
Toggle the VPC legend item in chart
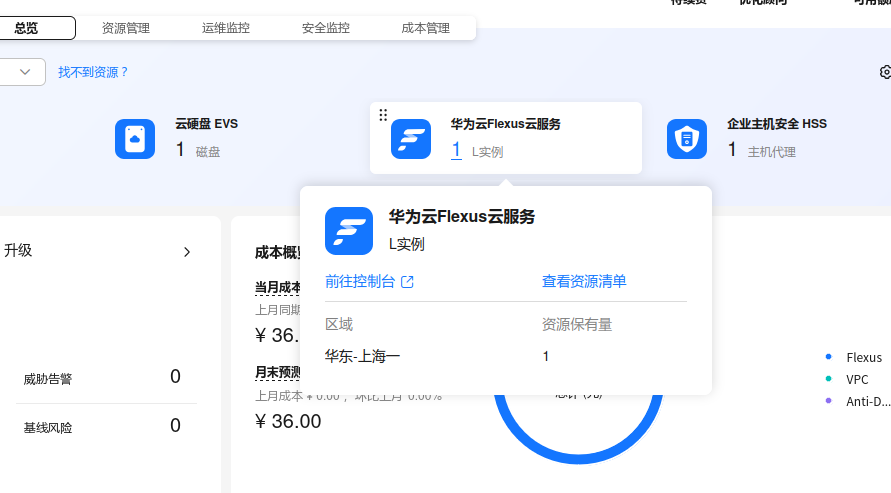tap(857, 379)
